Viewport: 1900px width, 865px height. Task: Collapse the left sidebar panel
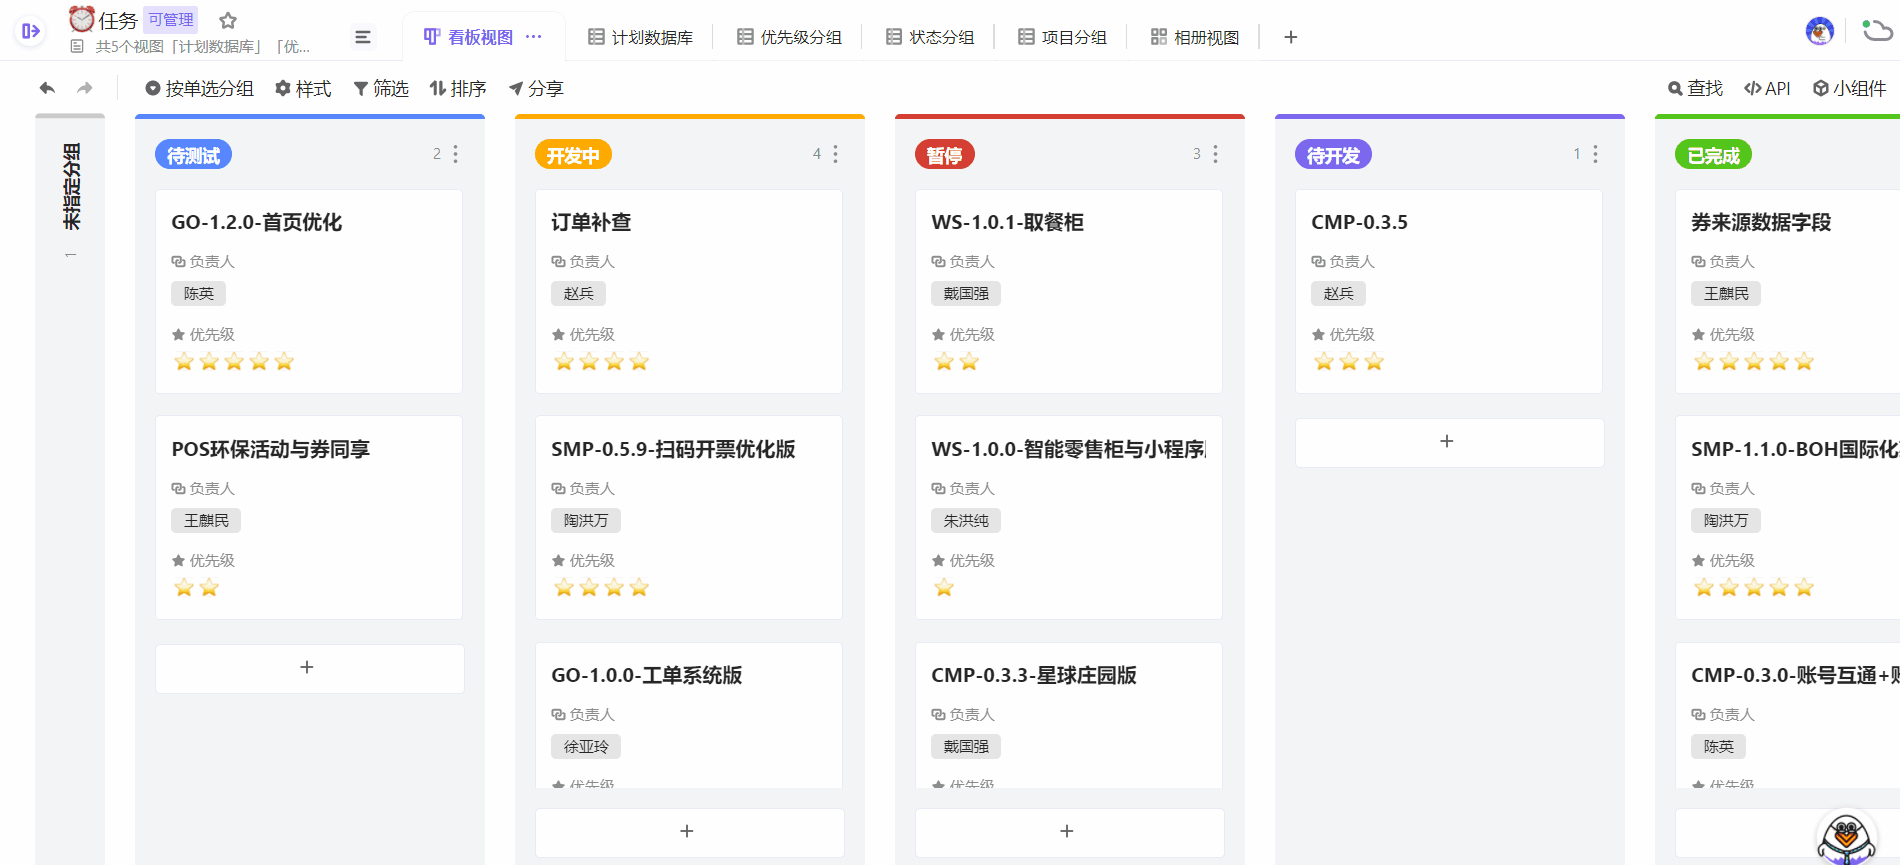31,31
